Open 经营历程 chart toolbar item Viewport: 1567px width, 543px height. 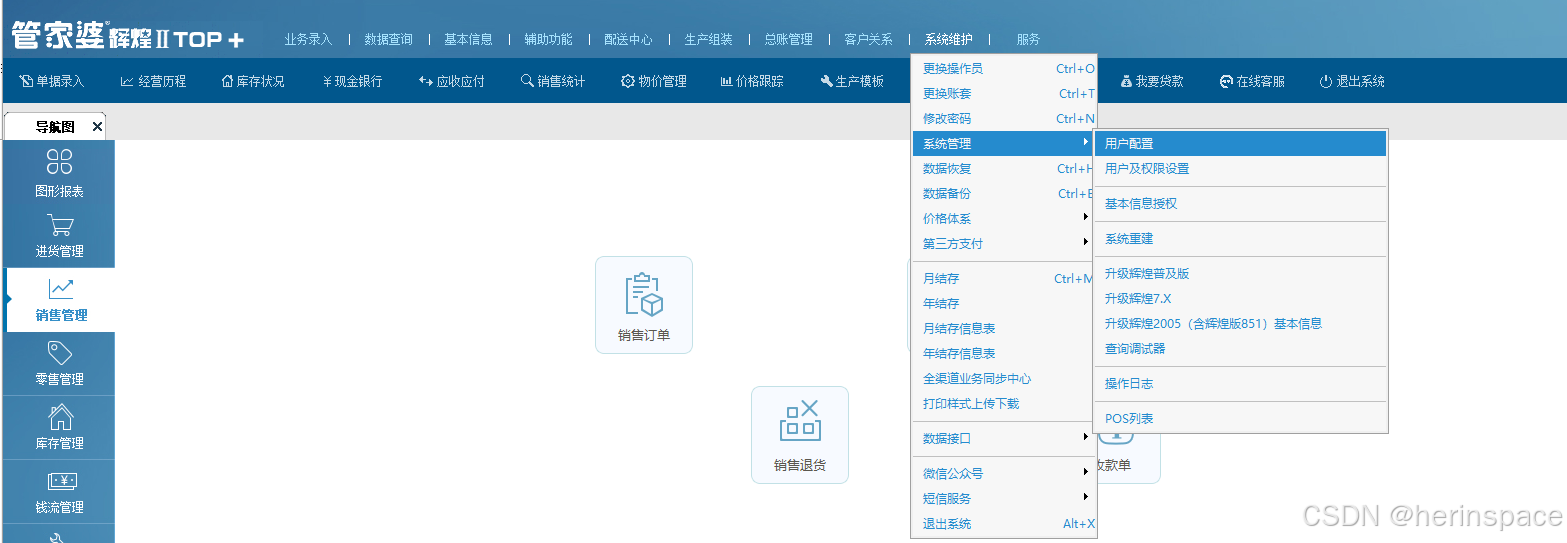[153, 81]
